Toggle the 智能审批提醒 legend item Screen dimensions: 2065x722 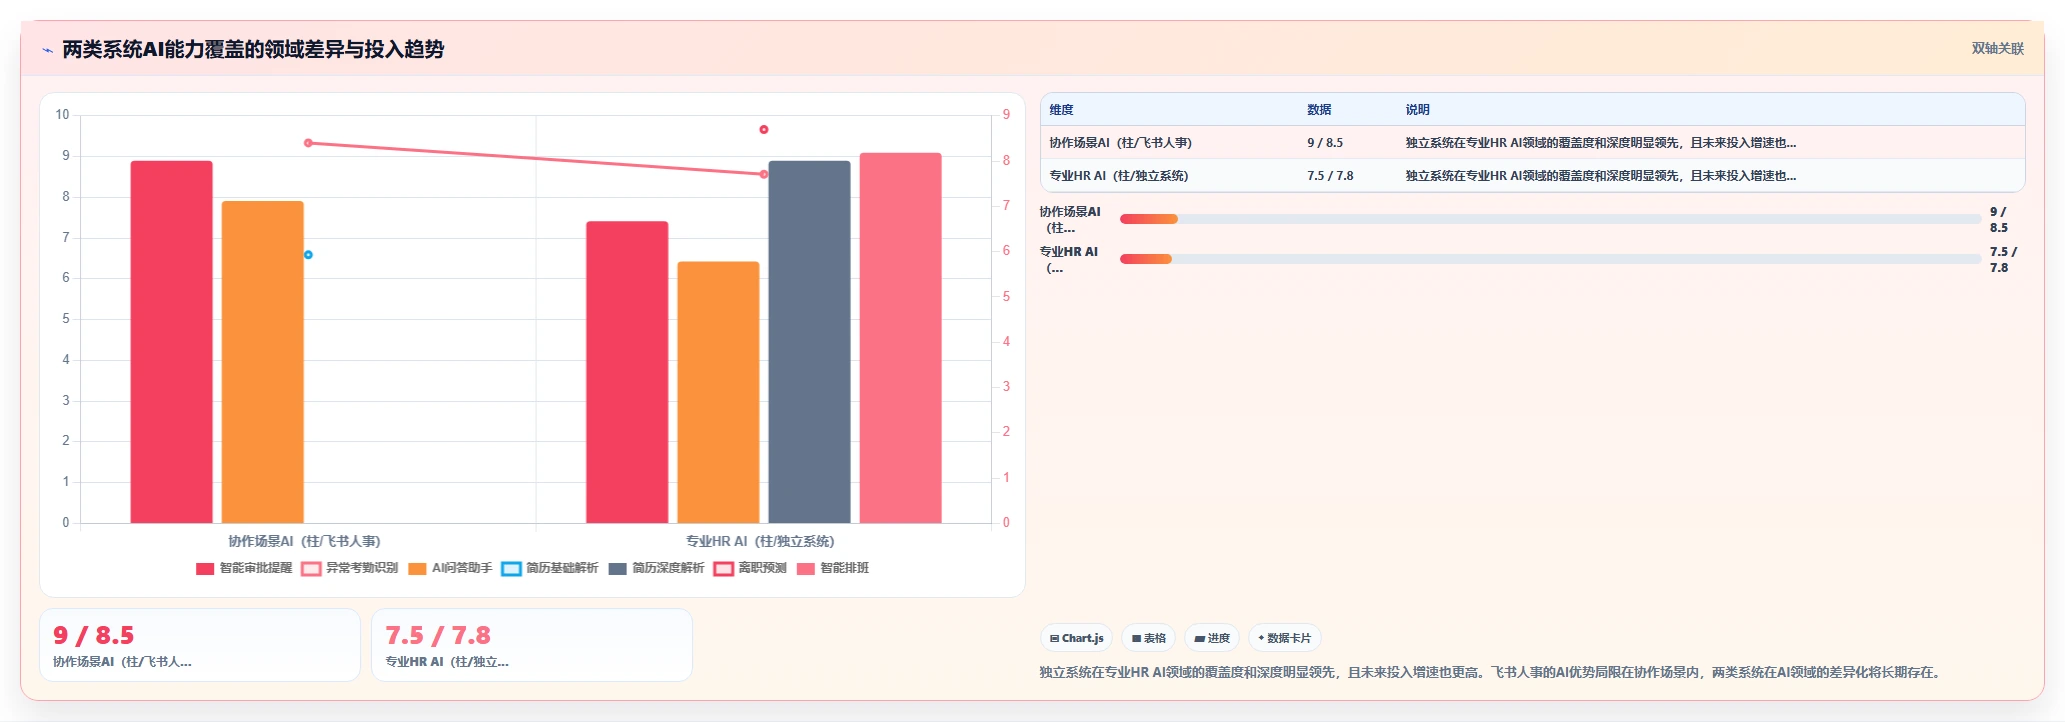point(244,568)
